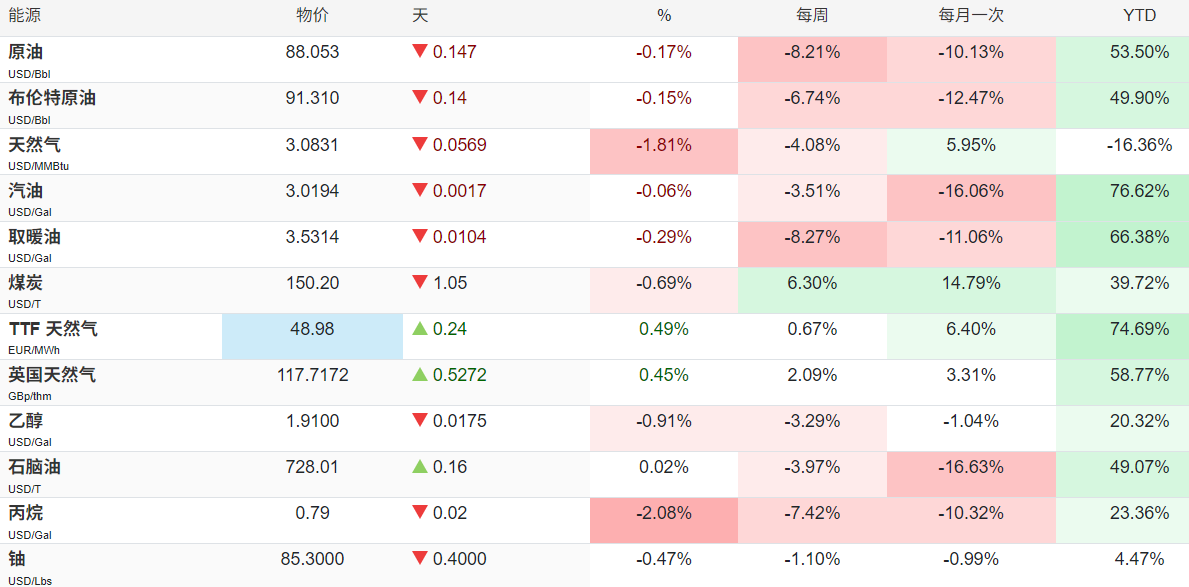
Task: Click the green up arrow for 石脑油
Action: [419, 466]
